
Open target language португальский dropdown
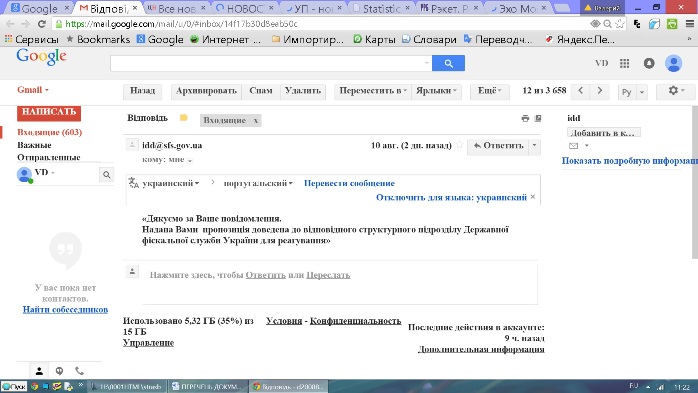pyautogui.click(x=258, y=183)
